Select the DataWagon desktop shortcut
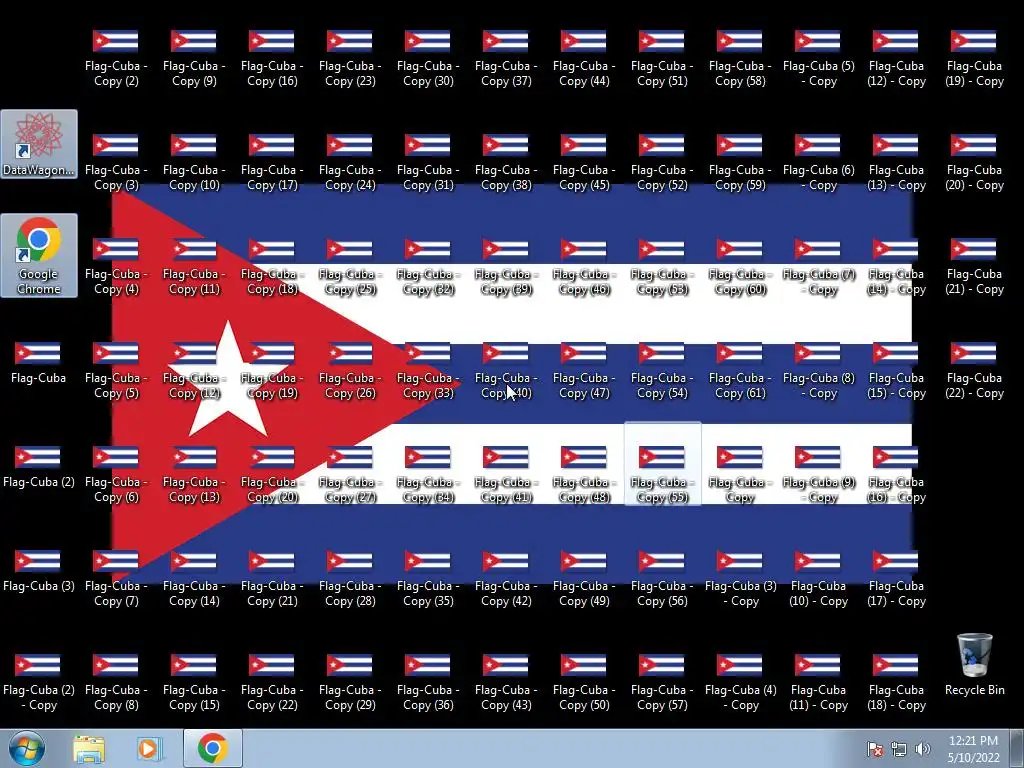Screen dimensions: 1024x768 click(x=39, y=144)
